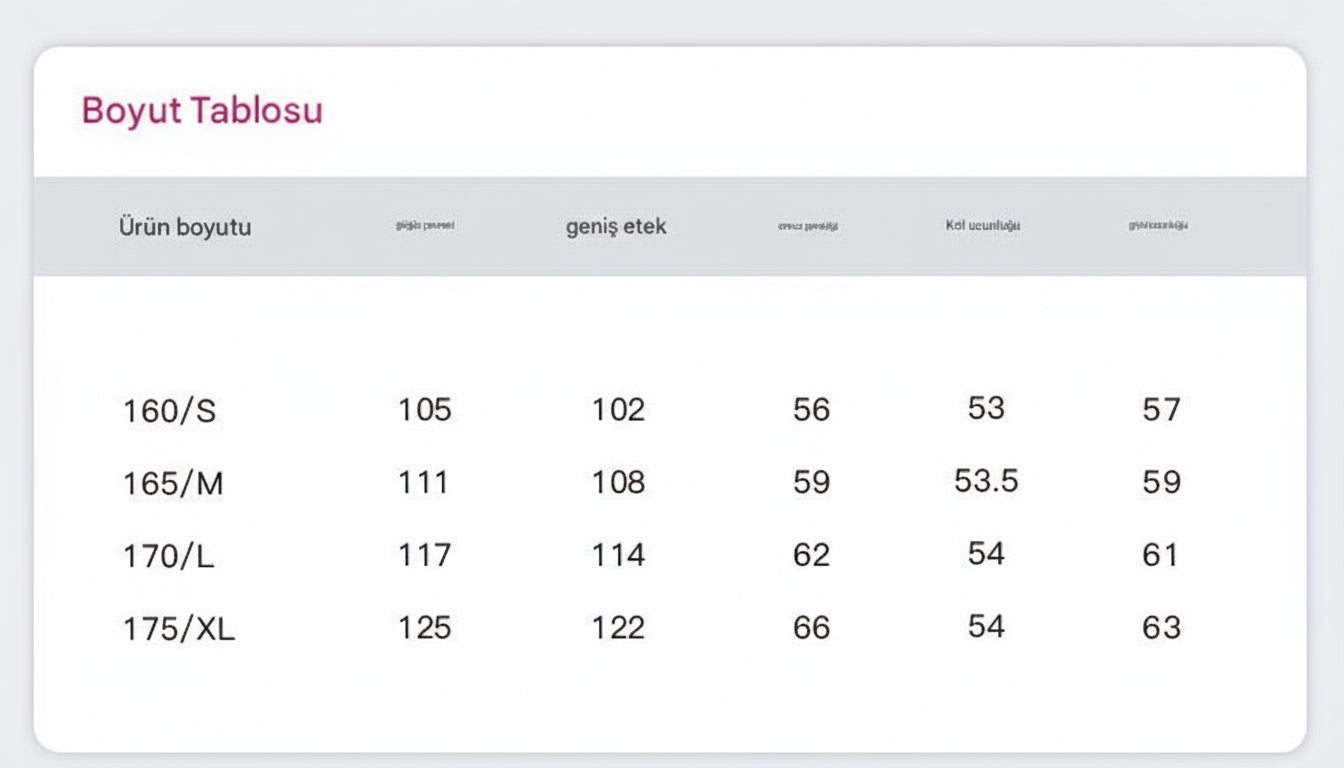This screenshot has height=768, width=1344.
Task: Click the value 66 in the 175/XL row
Action: click(811, 628)
